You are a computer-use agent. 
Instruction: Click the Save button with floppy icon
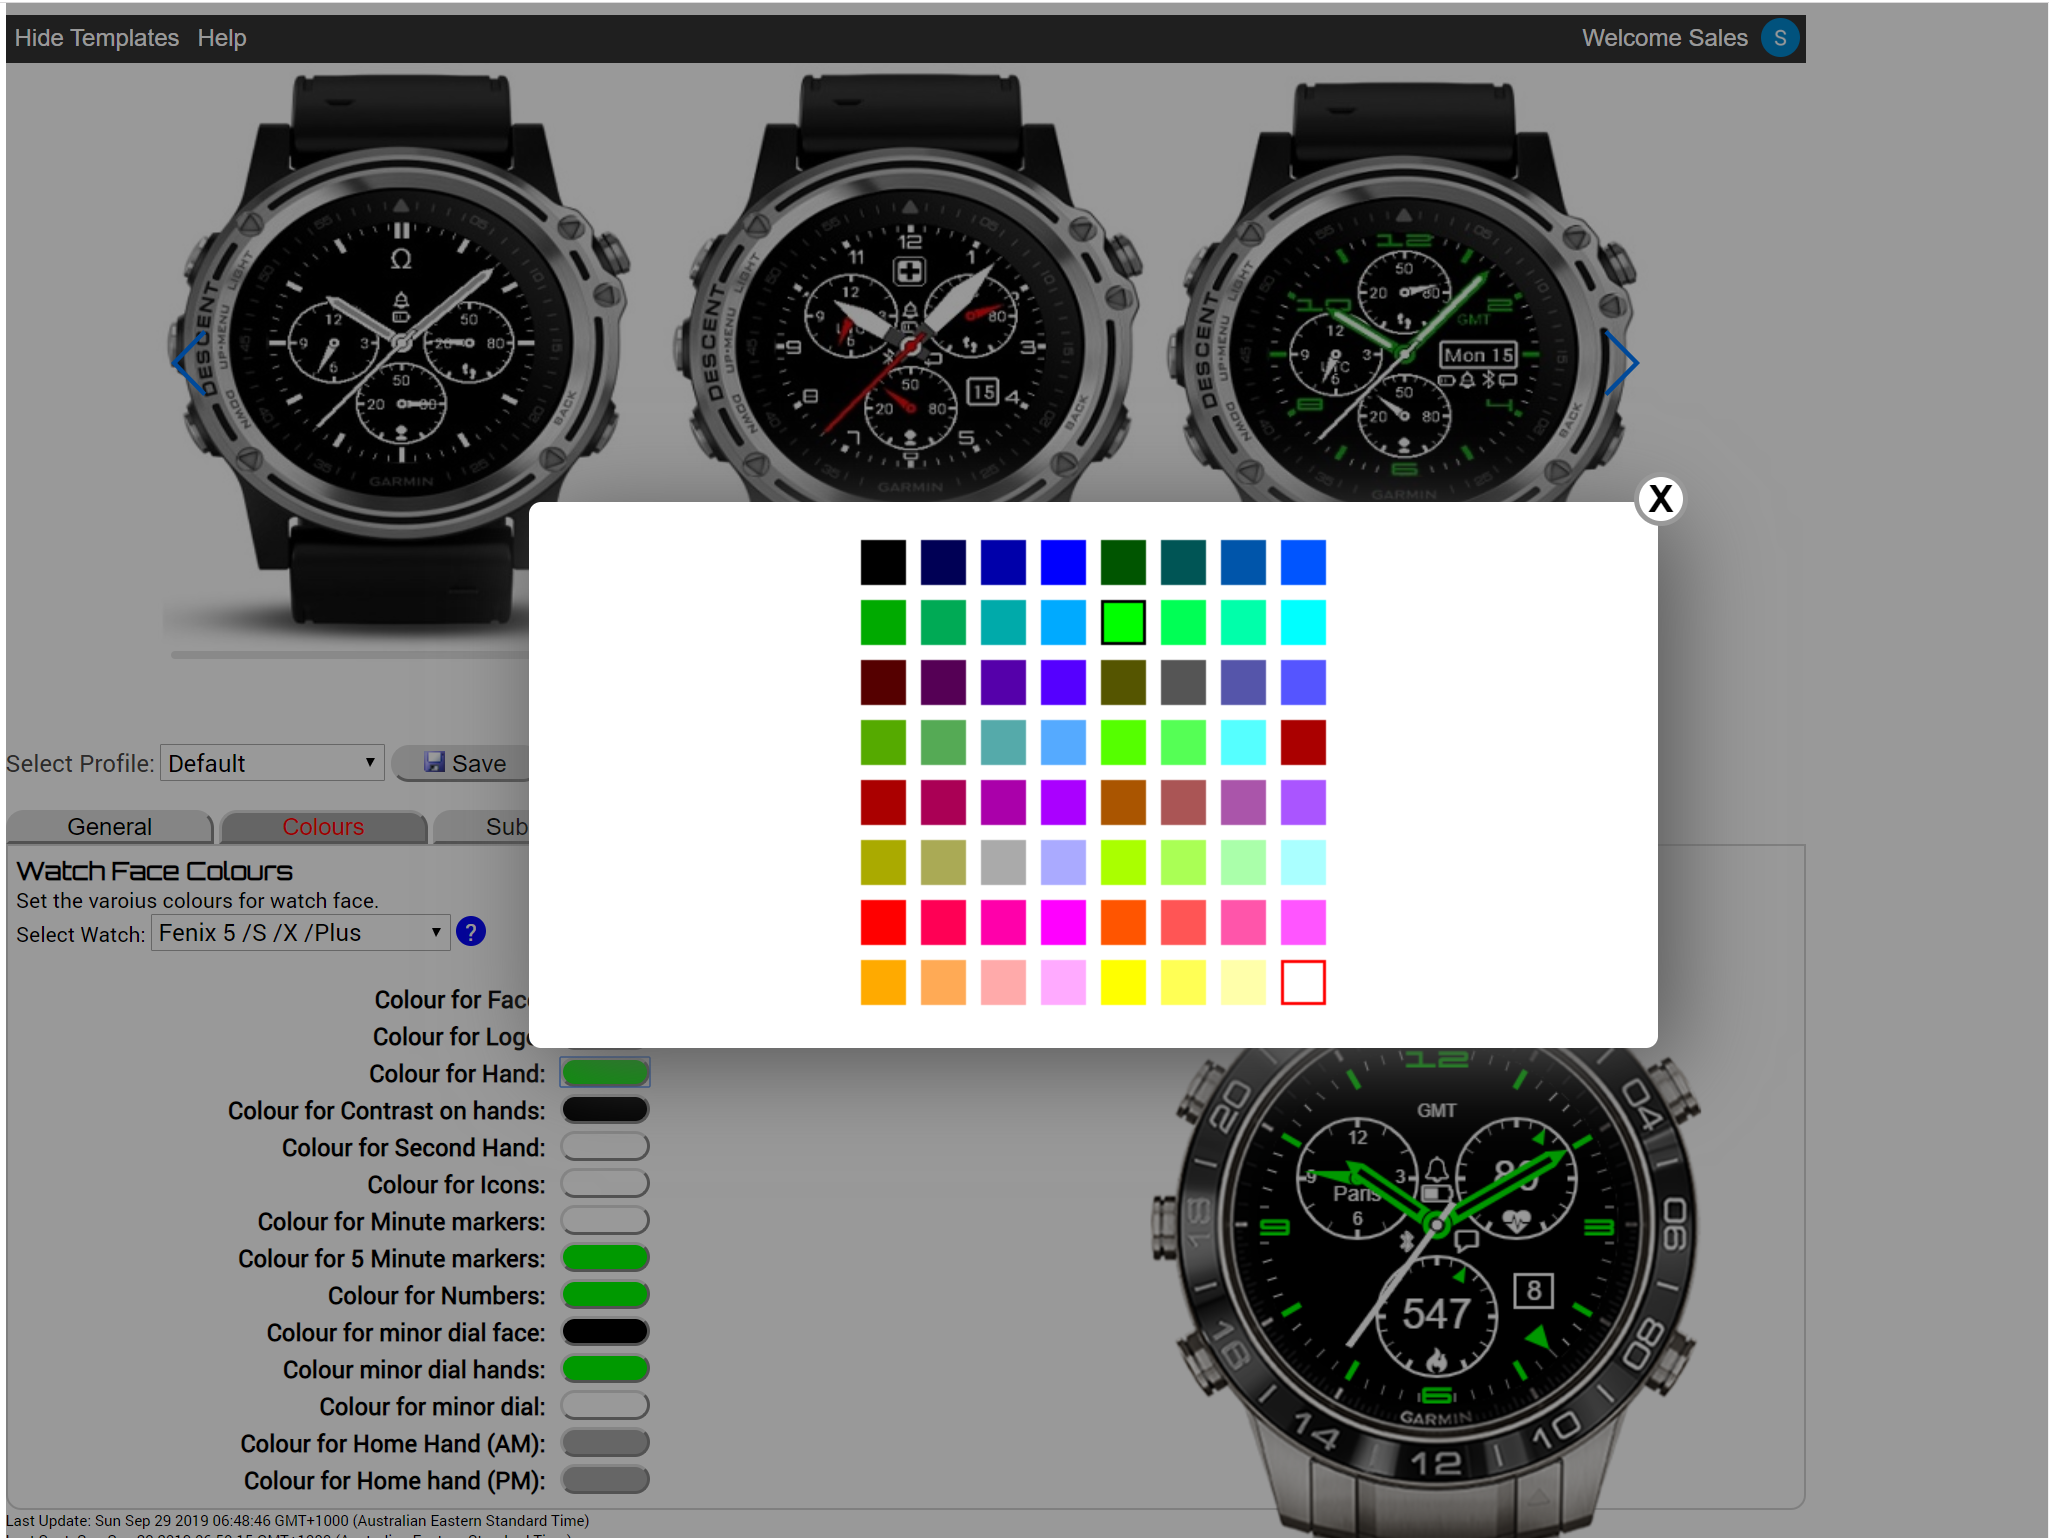click(464, 763)
